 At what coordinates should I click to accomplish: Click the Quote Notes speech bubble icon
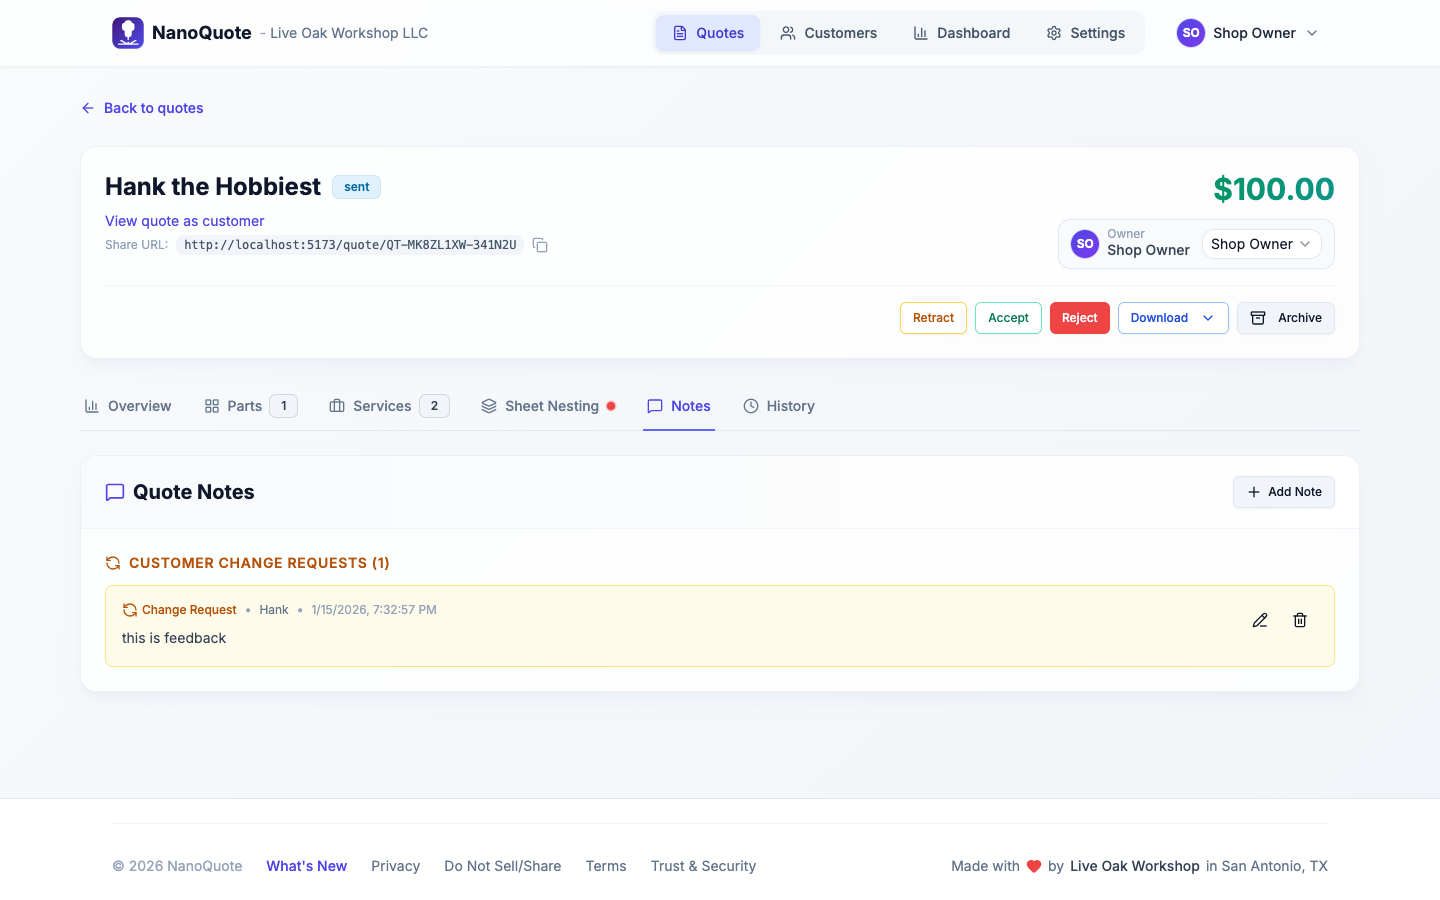(115, 492)
